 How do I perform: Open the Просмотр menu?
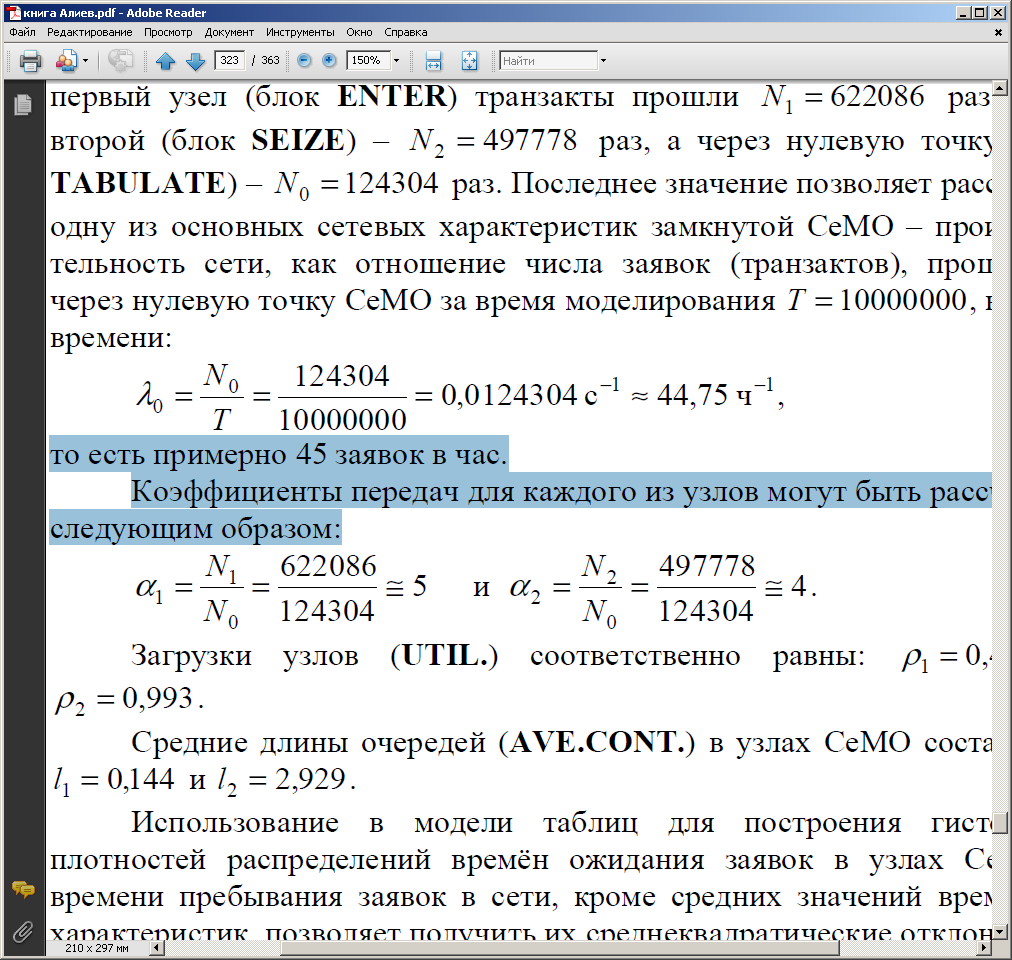168,32
